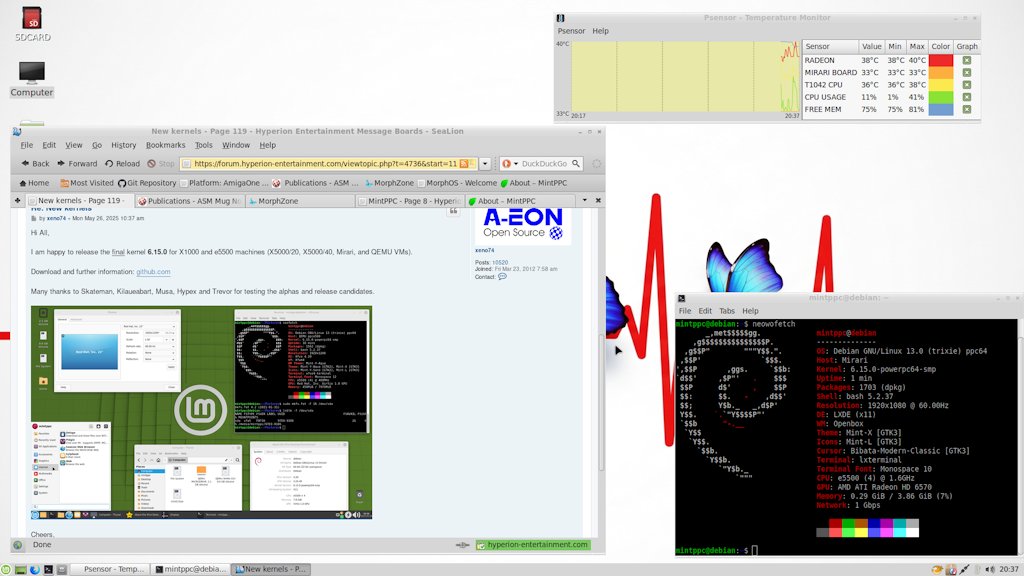This screenshot has height=576, width=1024.
Task: Open the Window menu in SeaLion
Action: pos(236,145)
